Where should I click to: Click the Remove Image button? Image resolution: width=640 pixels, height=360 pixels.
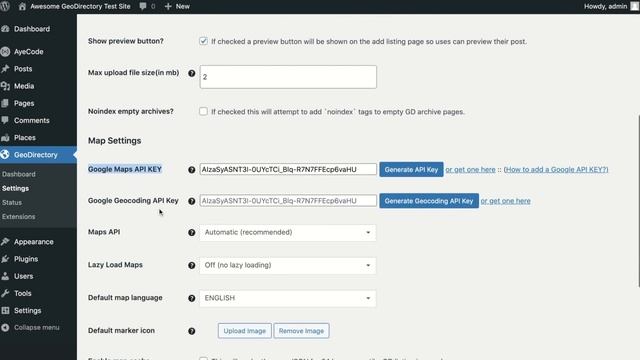coord(301,331)
